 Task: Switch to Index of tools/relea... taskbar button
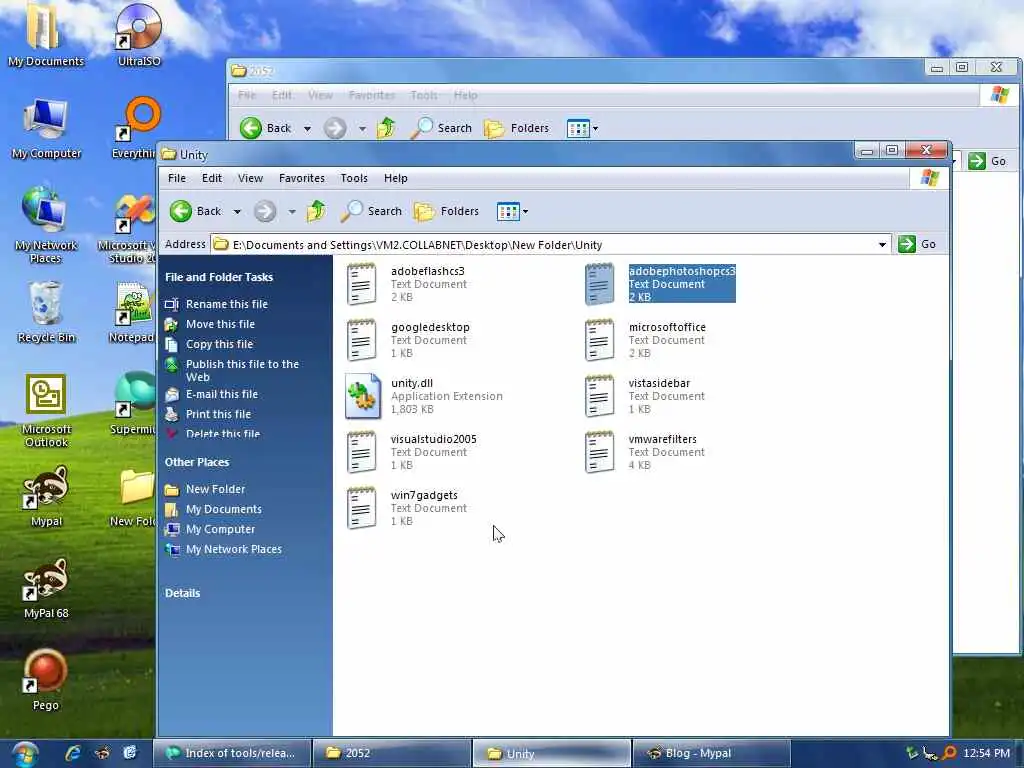231,753
